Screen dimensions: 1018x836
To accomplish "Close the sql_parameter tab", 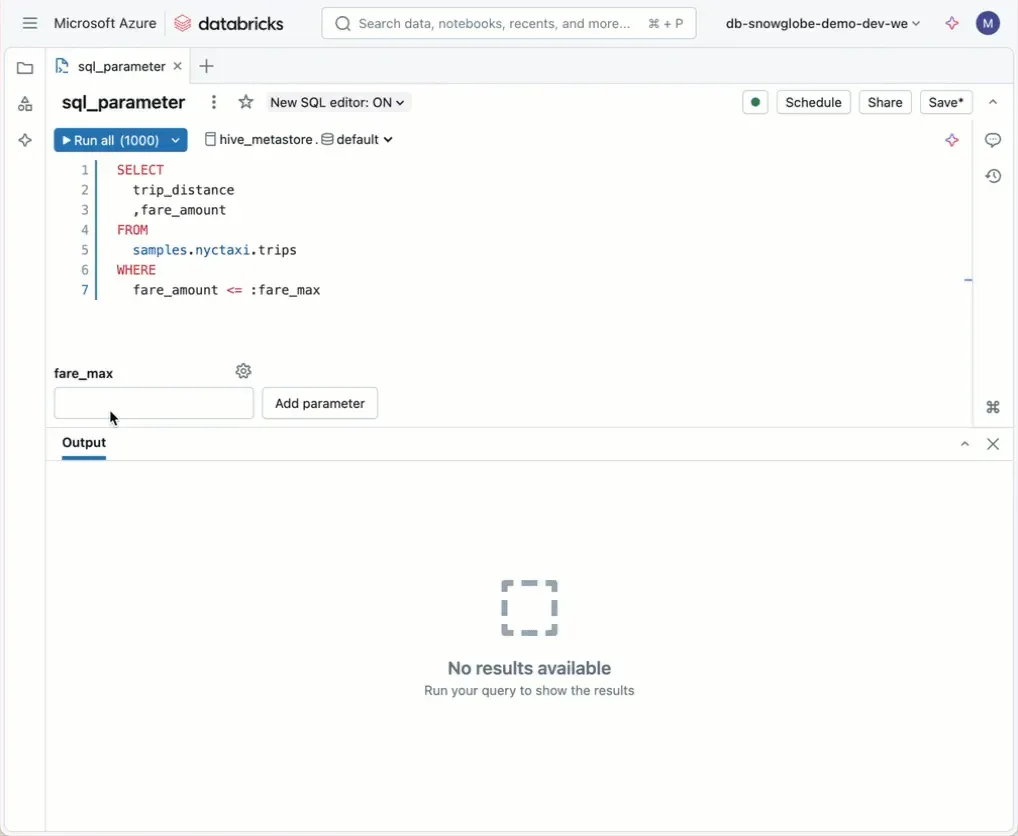I will pos(177,66).
